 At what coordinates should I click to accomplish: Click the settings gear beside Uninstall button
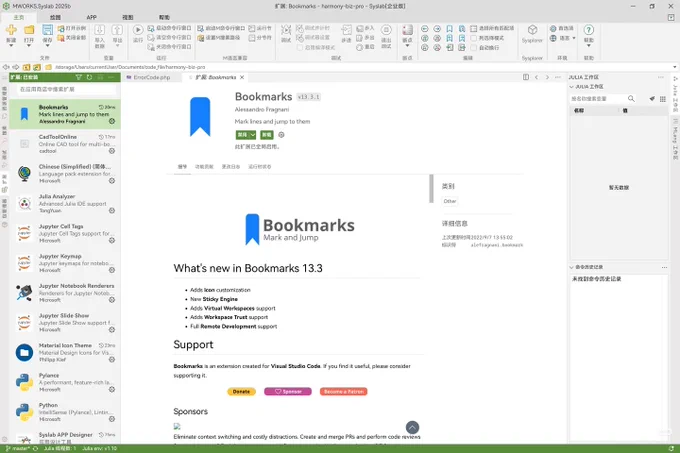[x=281, y=135]
